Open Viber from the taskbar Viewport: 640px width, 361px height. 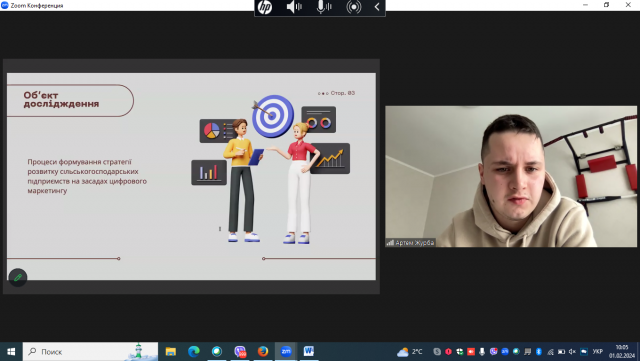tap(240, 351)
